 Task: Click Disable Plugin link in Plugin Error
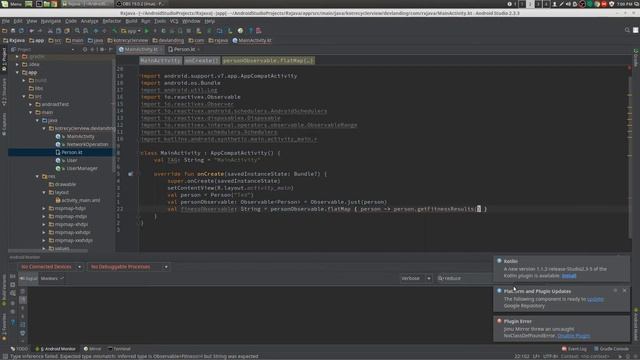point(573,336)
